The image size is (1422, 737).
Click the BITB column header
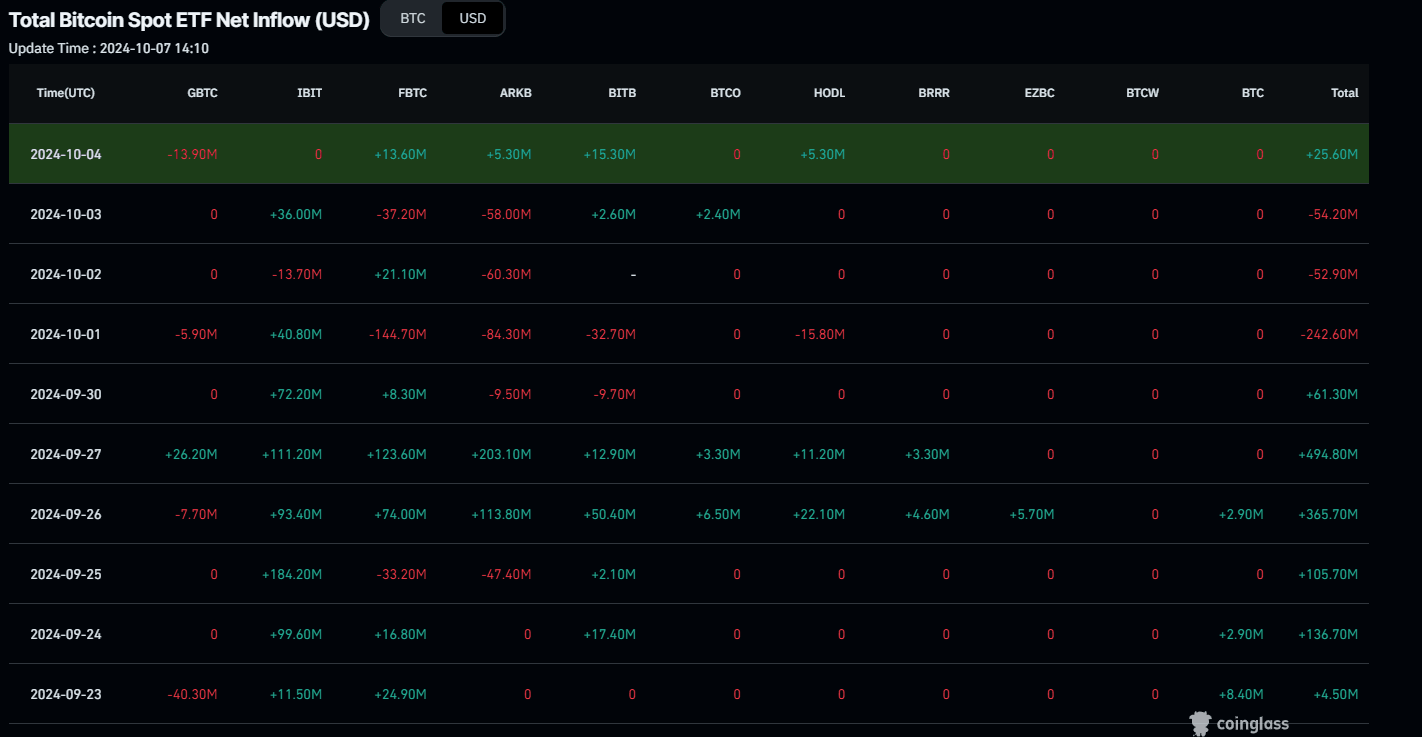(621, 93)
